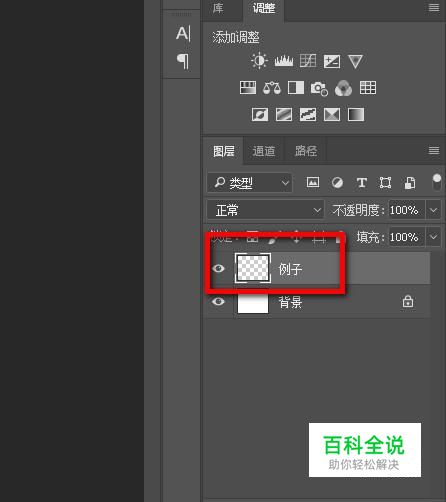Select the 背景 layer name
Screen dimensions: 446x502
pos(290,302)
